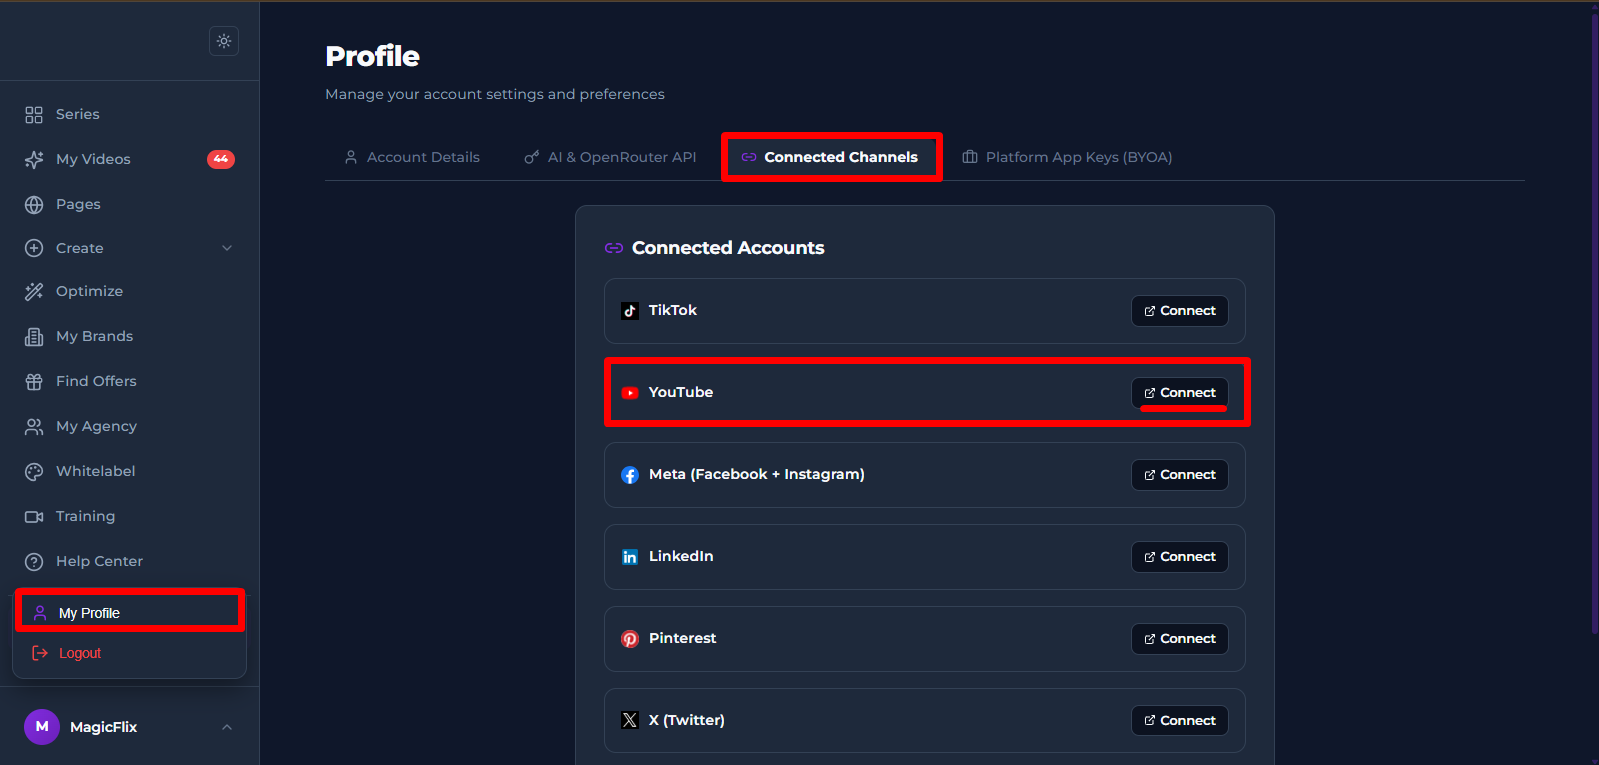Image resolution: width=1599 pixels, height=765 pixels.
Task: Click the YouTube logo icon
Action: coord(630,393)
